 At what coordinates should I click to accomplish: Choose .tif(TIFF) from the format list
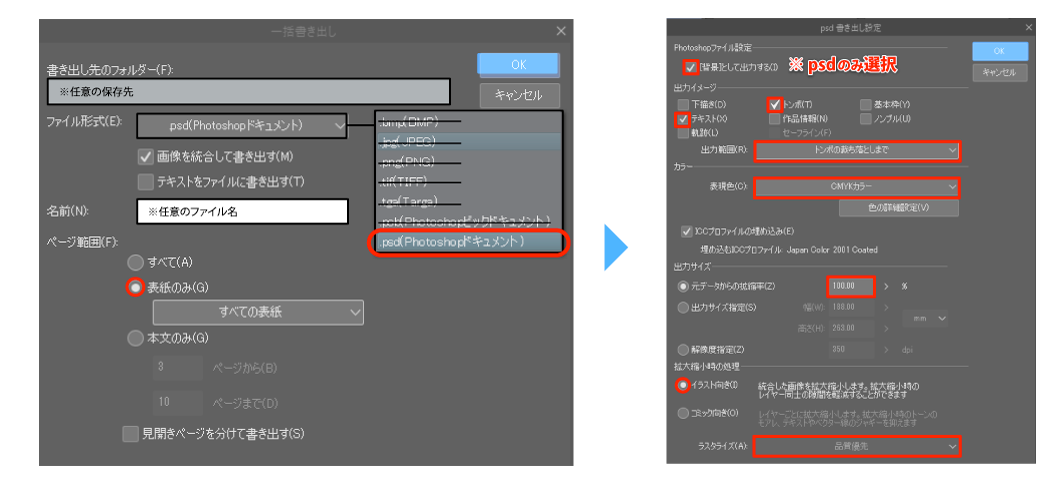(x=468, y=181)
